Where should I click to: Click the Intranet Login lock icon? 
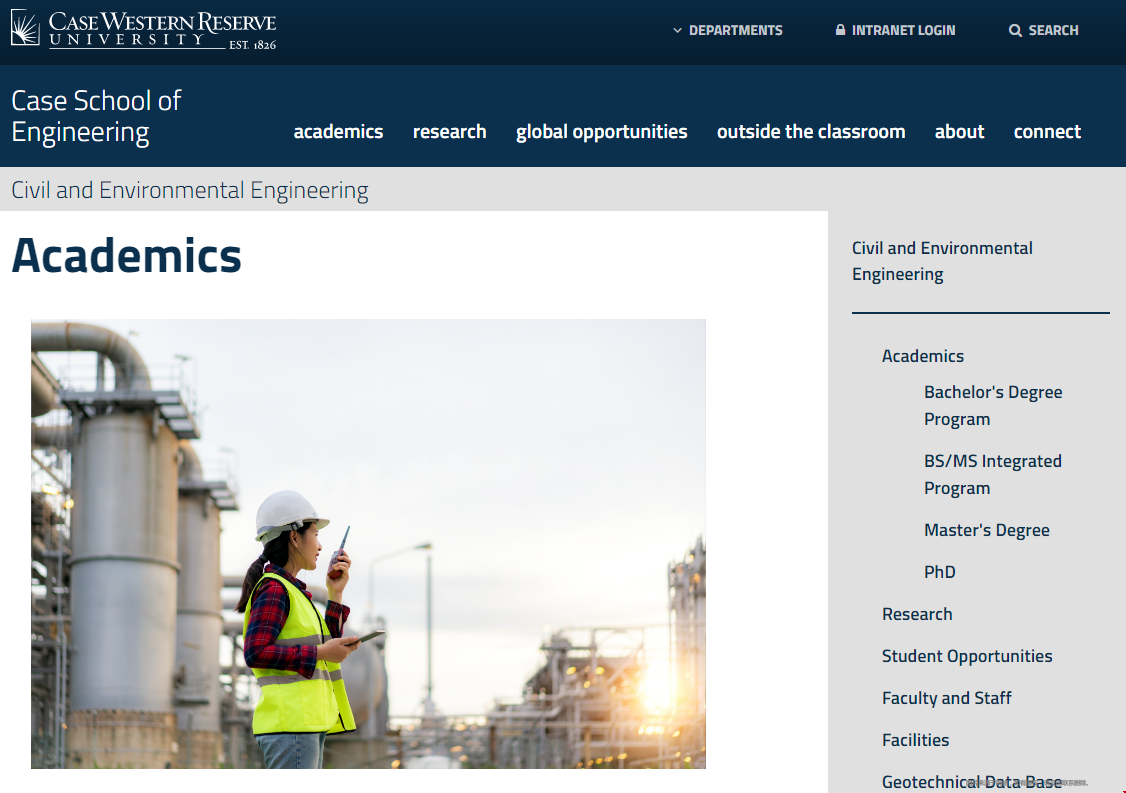point(840,30)
